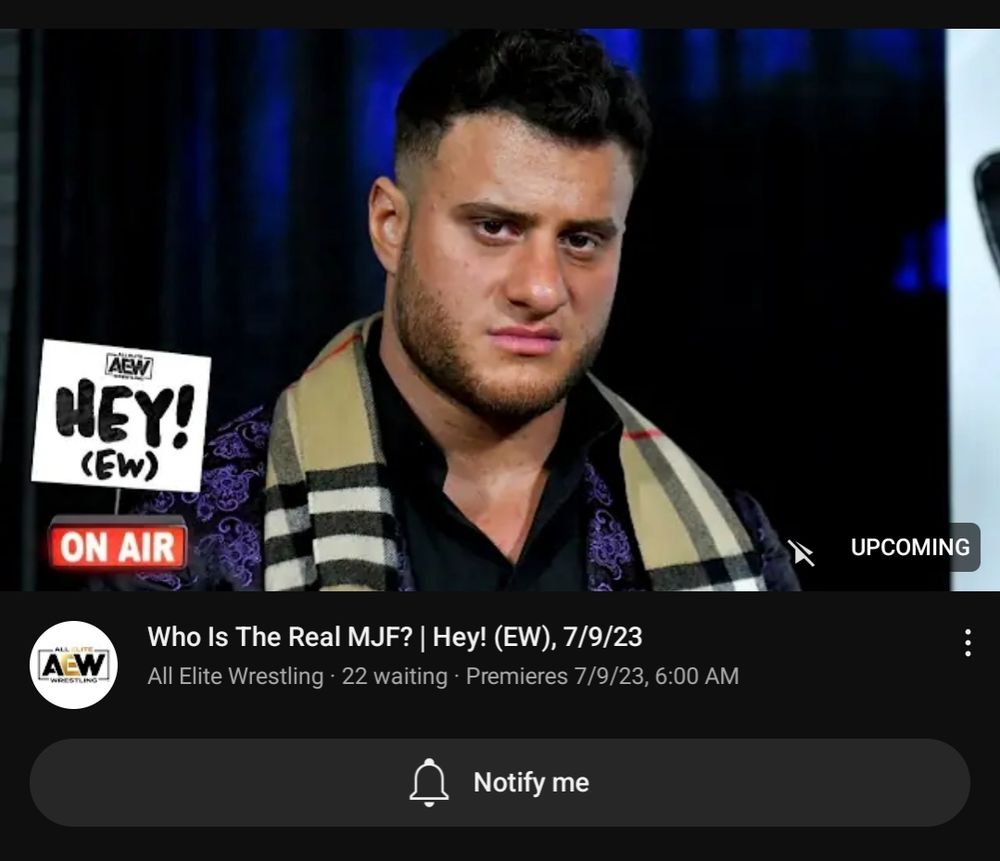Open the three-dot video options menu

click(x=967, y=642)
